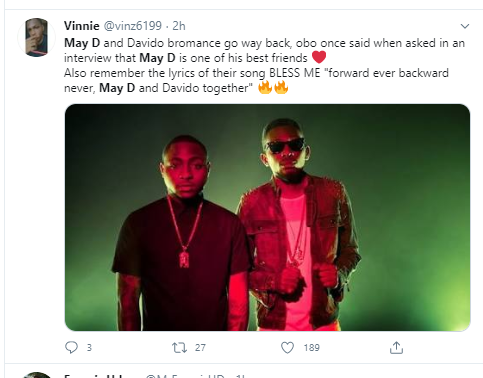The height and width of the screenshot is (378, 483).
Task: Open the share icon under the tweet
Action: [396, 348]
